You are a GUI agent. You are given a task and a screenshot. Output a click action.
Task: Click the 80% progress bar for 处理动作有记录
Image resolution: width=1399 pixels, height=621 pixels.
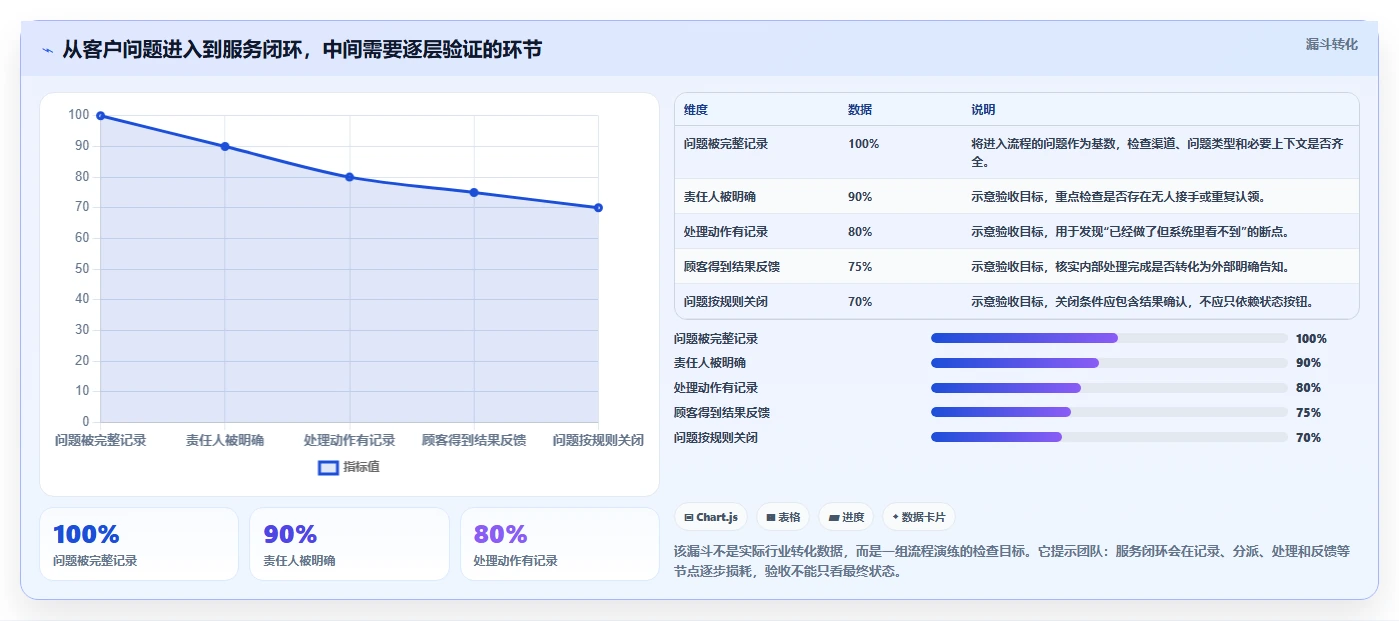[x=1109, y=388]
